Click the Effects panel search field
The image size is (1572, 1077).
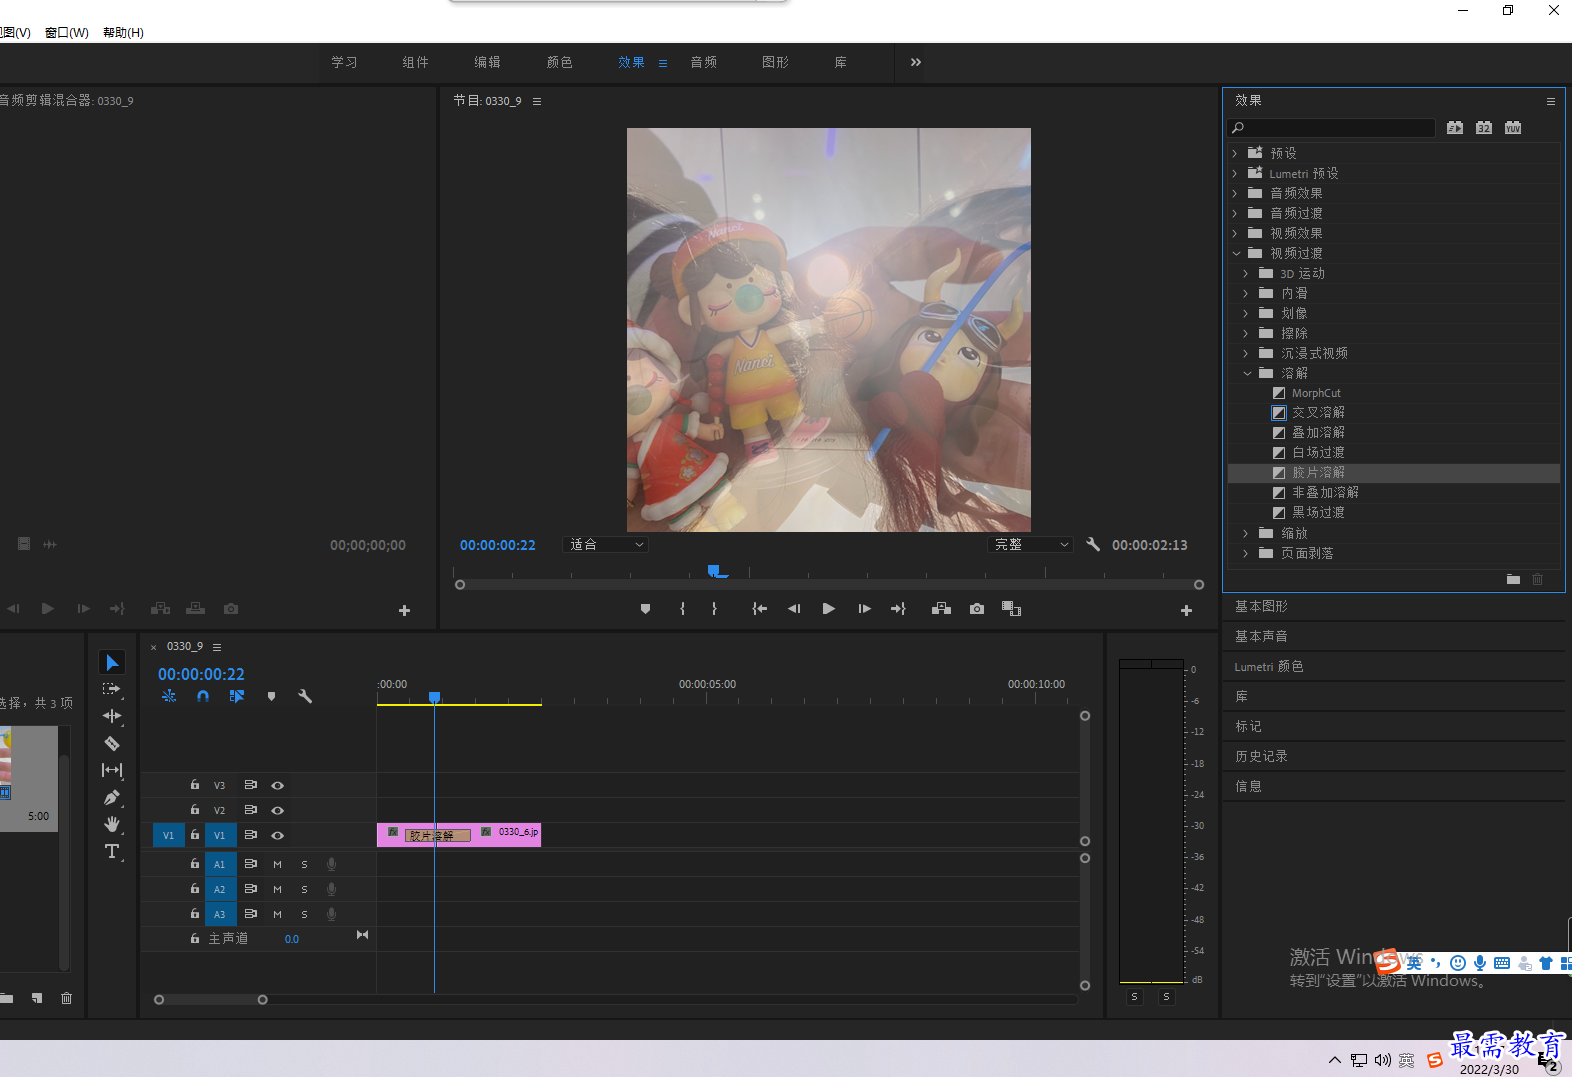(x=1332, y=128)
